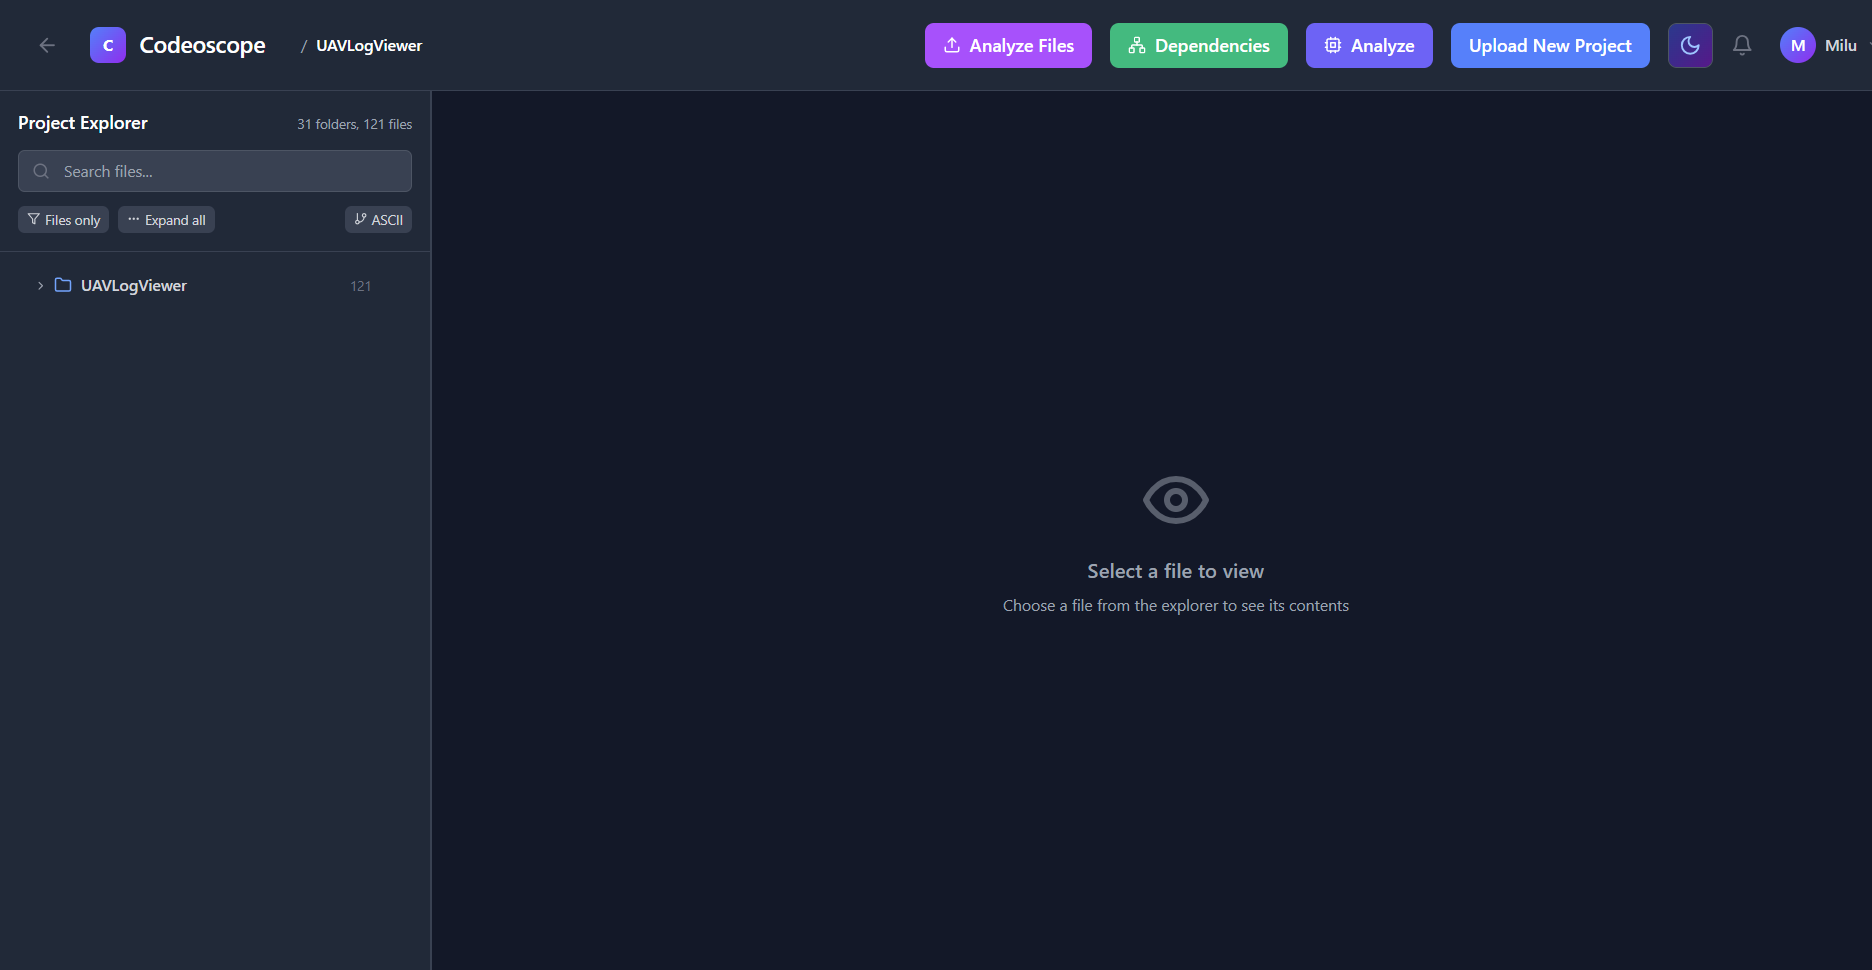This screenshot has width=1872, height=970.
Task: Click the 31 folders, 121 files summary
Action: 355,124
